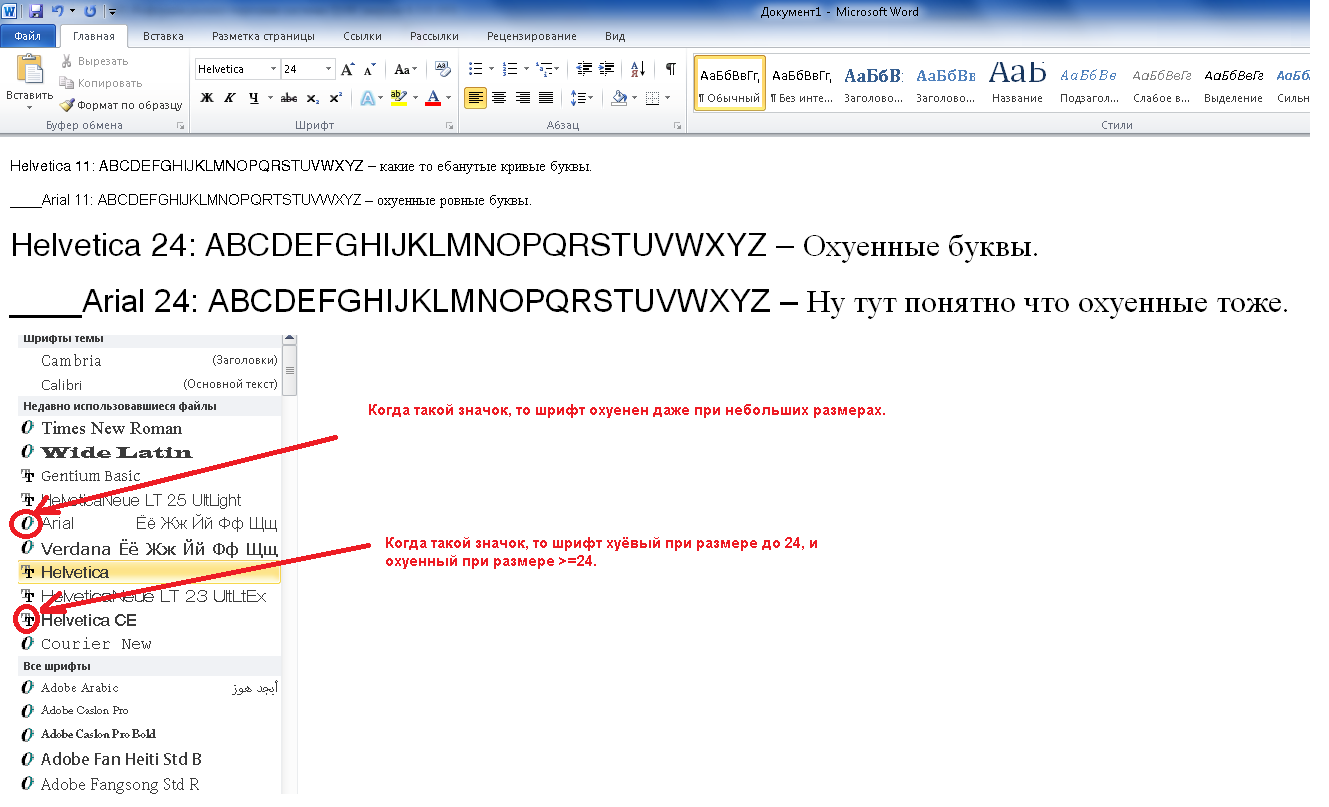Switch to Ссылки tab
Screen dimensions: 1329x807
click(362, 36)
